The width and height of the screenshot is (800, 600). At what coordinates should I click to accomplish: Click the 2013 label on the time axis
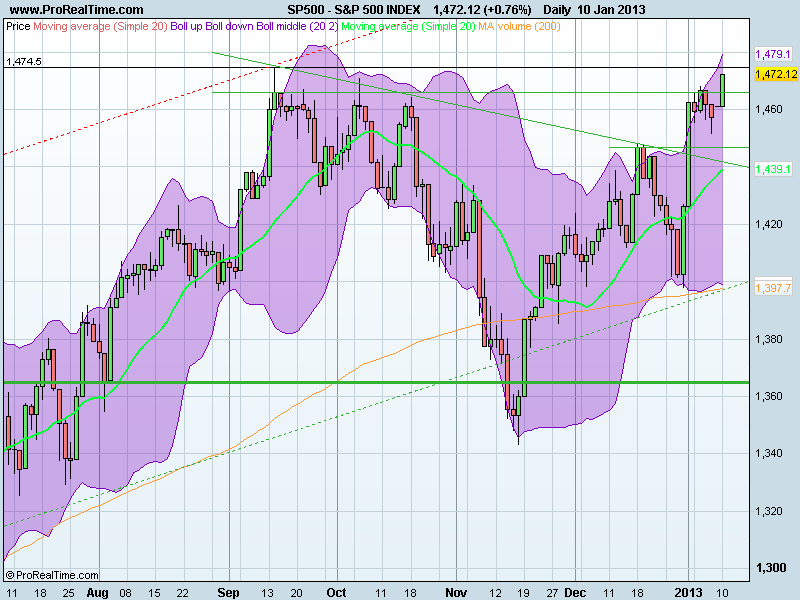(689, 592)
